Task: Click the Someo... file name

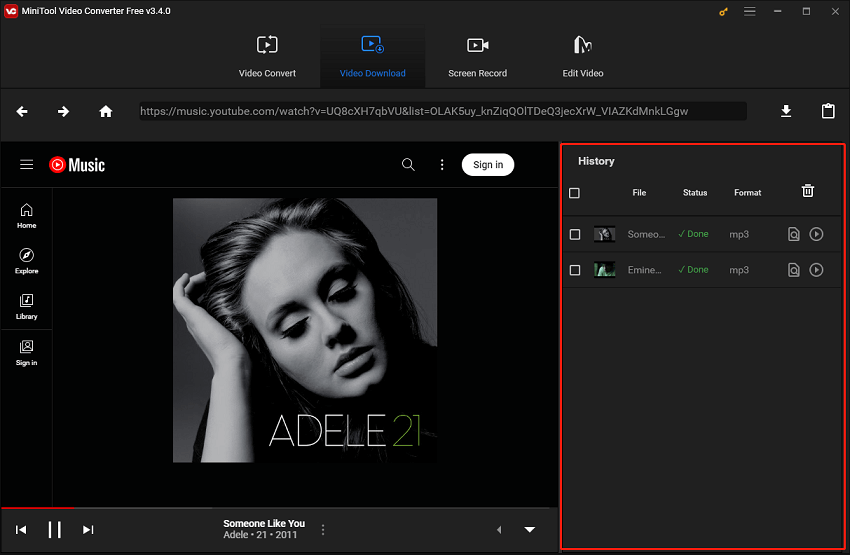Action: [646, 234]
